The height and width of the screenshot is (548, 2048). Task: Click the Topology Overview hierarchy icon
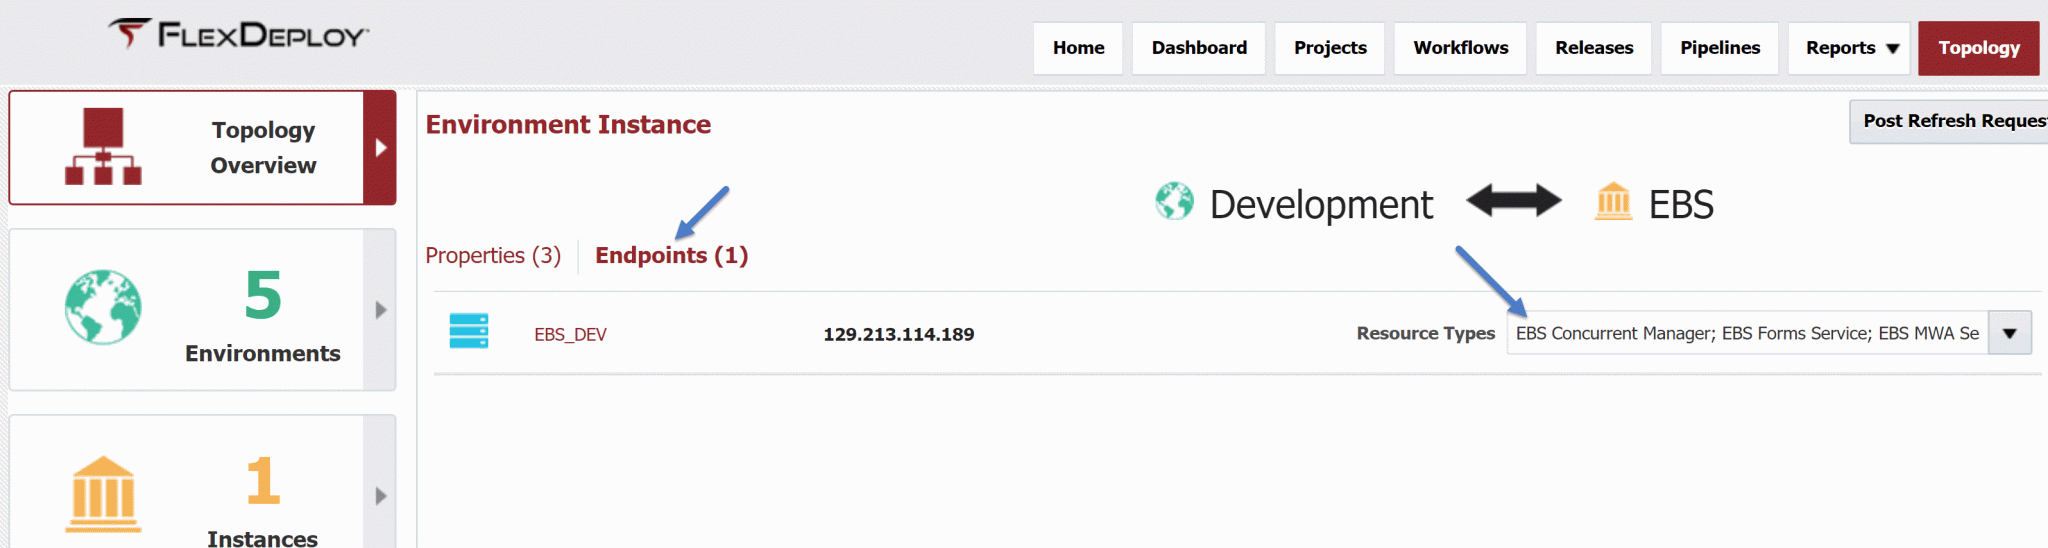103,147
